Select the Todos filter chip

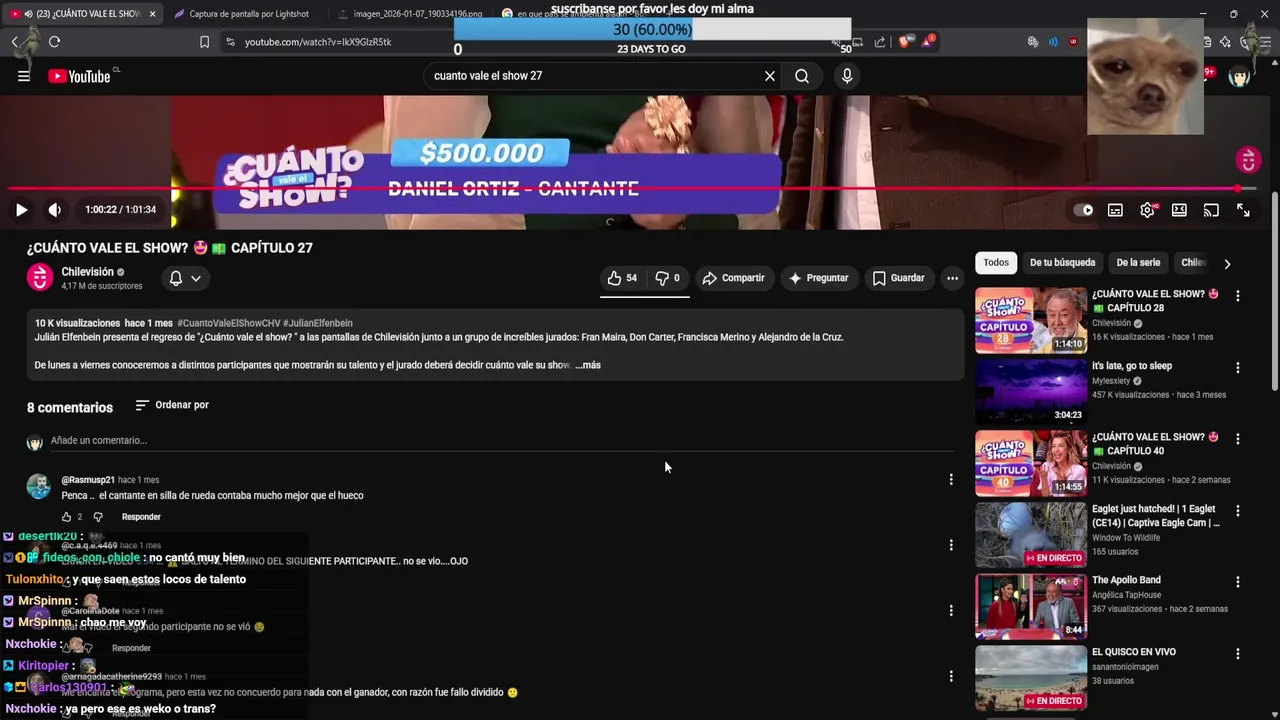click(996, 263)
